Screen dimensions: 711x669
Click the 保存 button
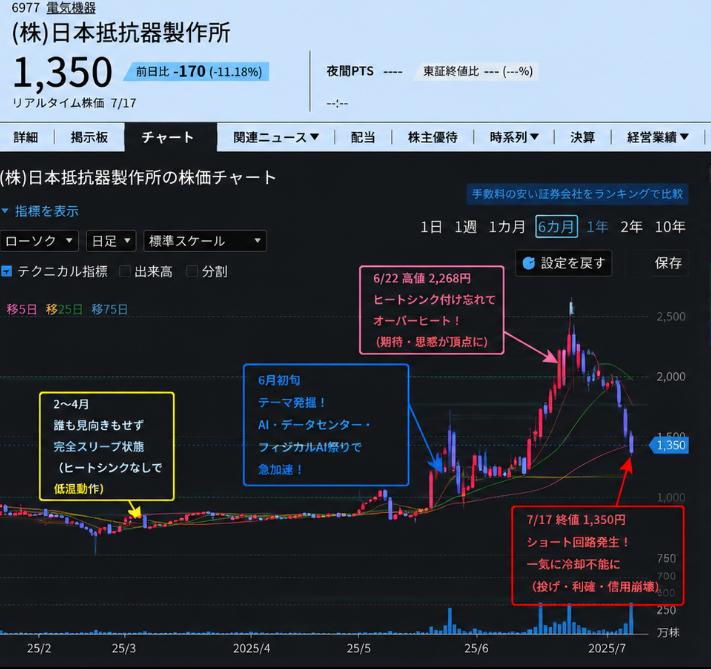[668, 263]
